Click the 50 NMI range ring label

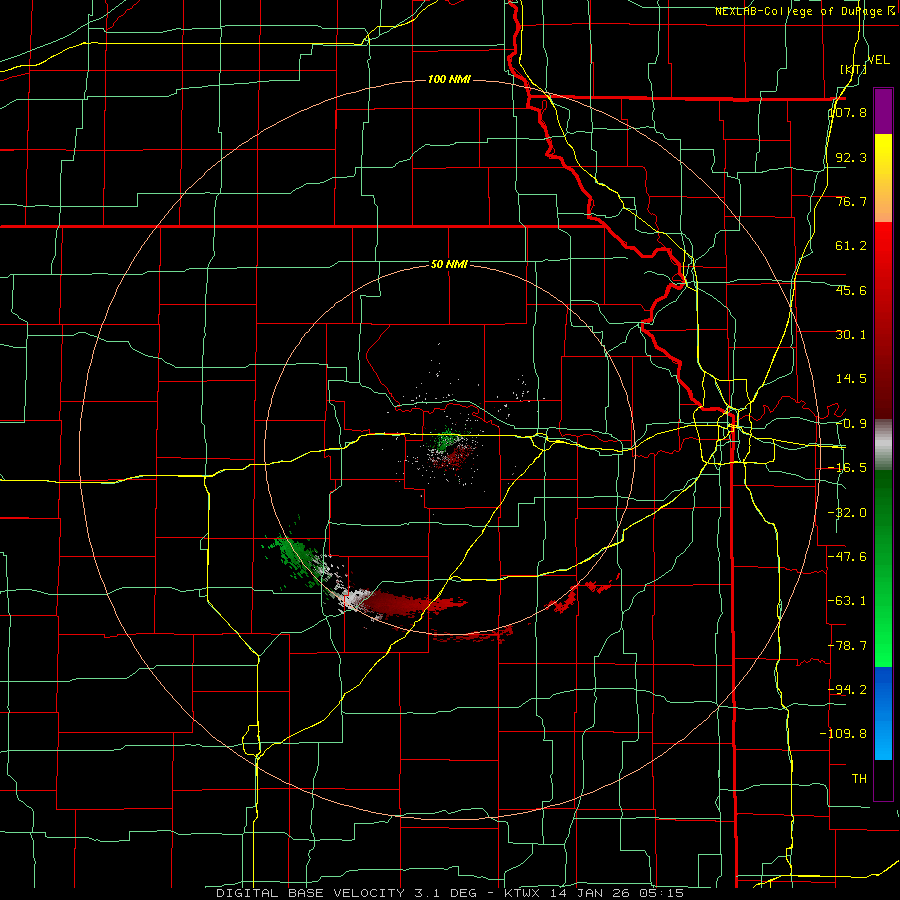(449, 264)
